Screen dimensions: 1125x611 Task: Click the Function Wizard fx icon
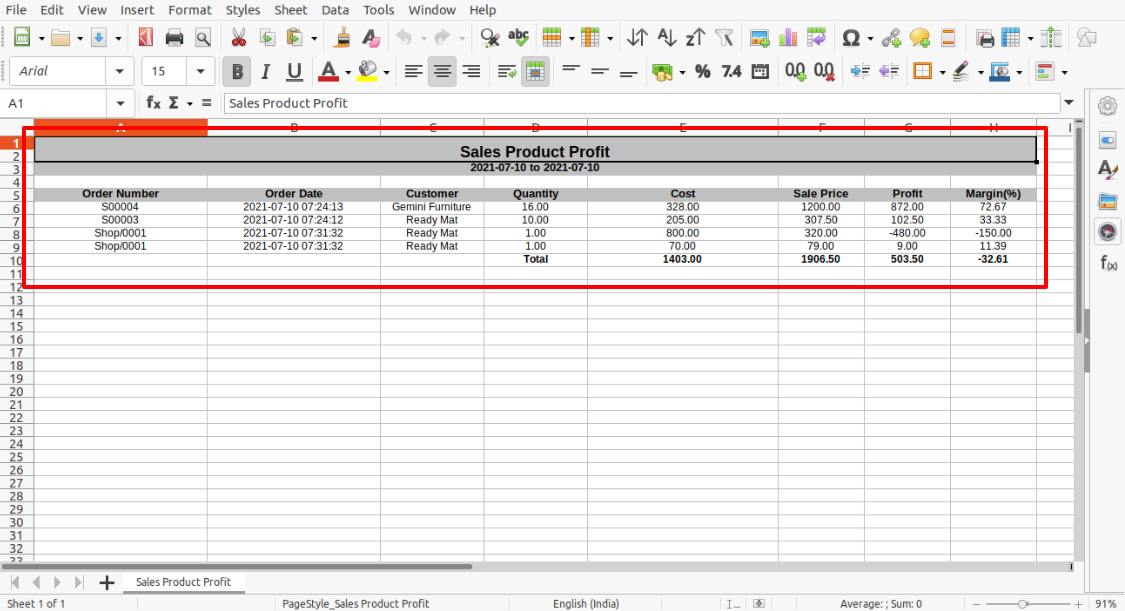pos(153,103)
